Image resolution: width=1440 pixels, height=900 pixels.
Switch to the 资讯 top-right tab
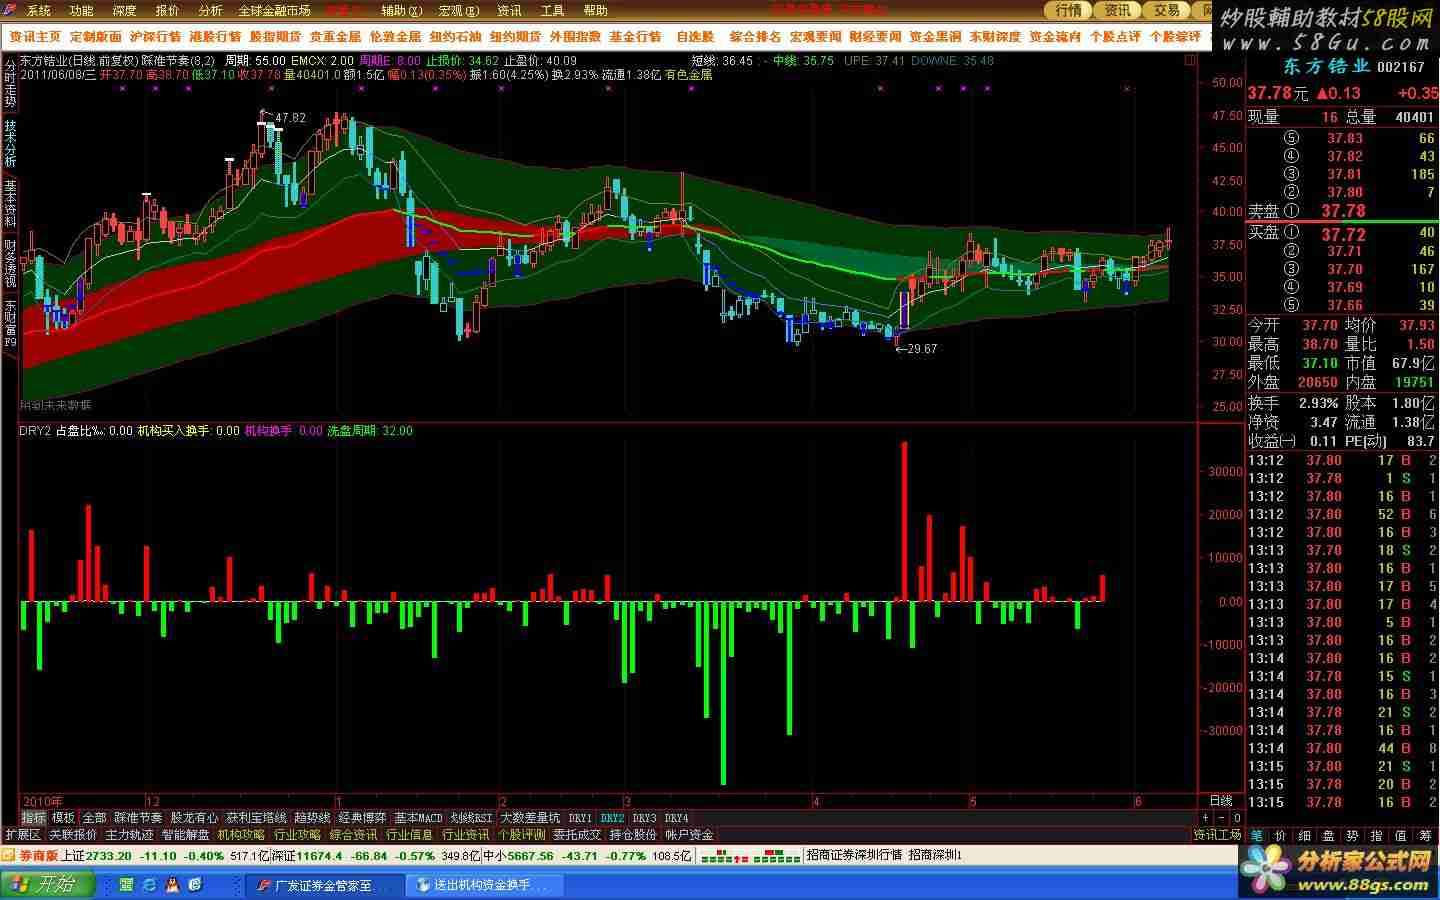[x=1117, y=10]
